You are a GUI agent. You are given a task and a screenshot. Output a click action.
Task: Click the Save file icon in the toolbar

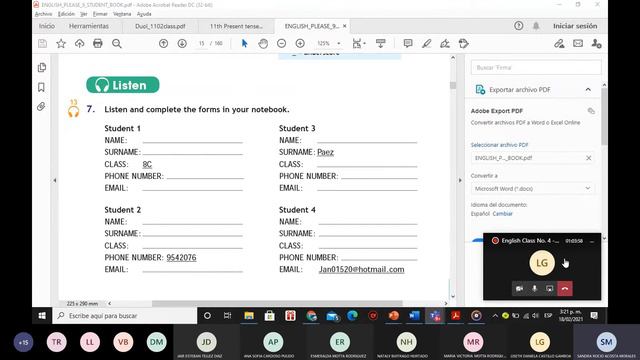coord(42,43)
